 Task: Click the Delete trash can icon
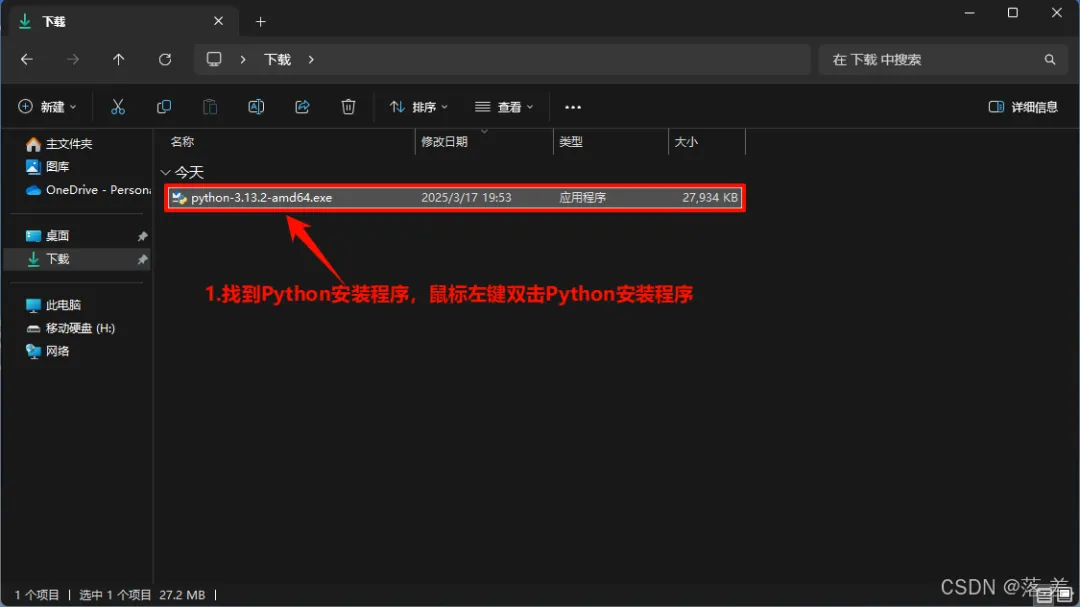(349, 107)
